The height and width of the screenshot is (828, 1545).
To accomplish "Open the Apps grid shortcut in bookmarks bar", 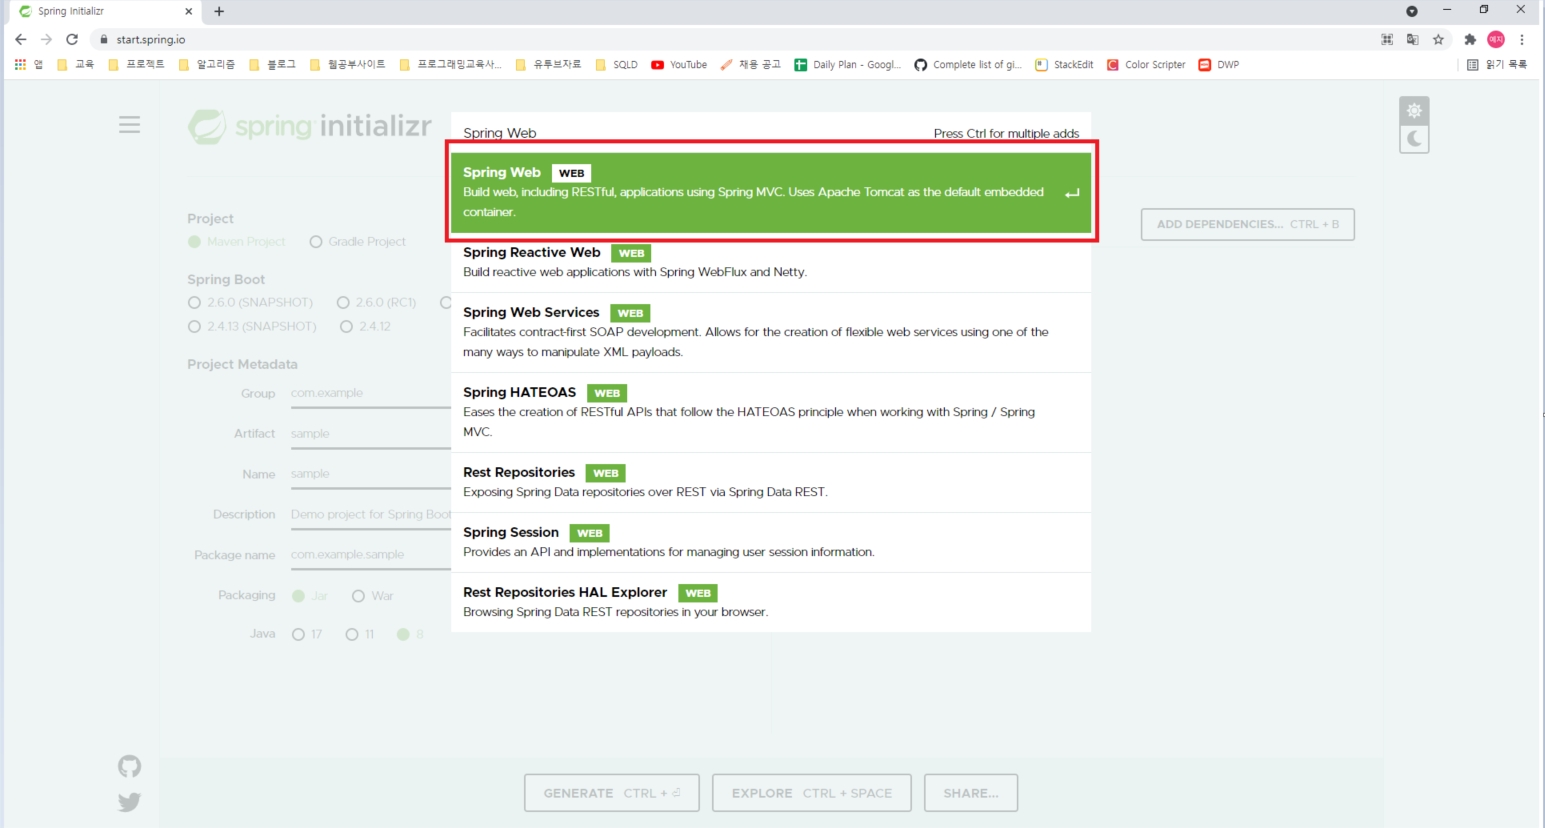I will pyautogui.click(x=29, y=64).
